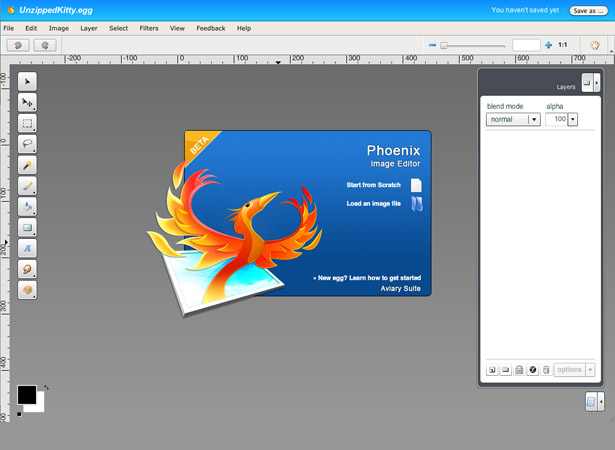This screenshot has width=615, height=450.
Task: Click Start from Scratch link
Action: click(373, 185)
